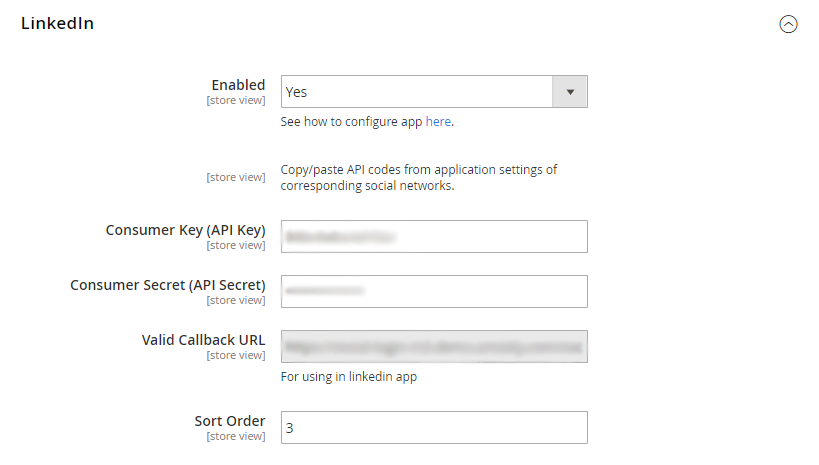Collapse the LinkedIn section with circle chevron

(x=788, y=24)
